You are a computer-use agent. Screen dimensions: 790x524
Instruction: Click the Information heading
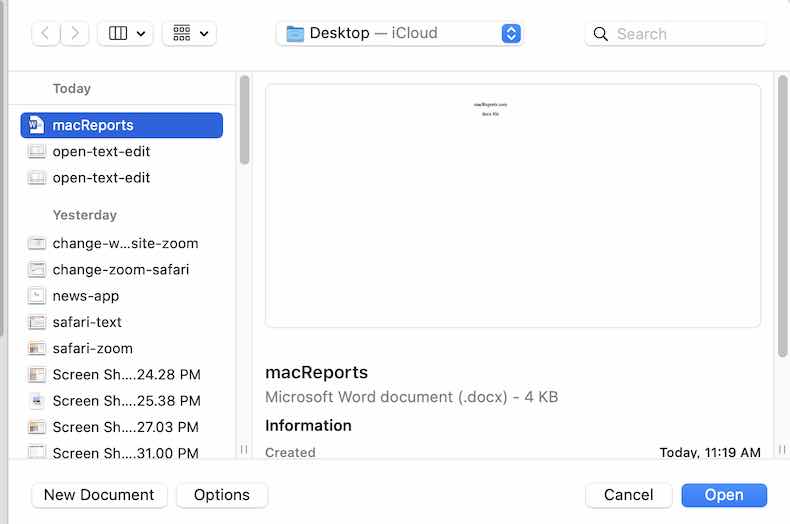pyautogui.click(x=308, y=426)
